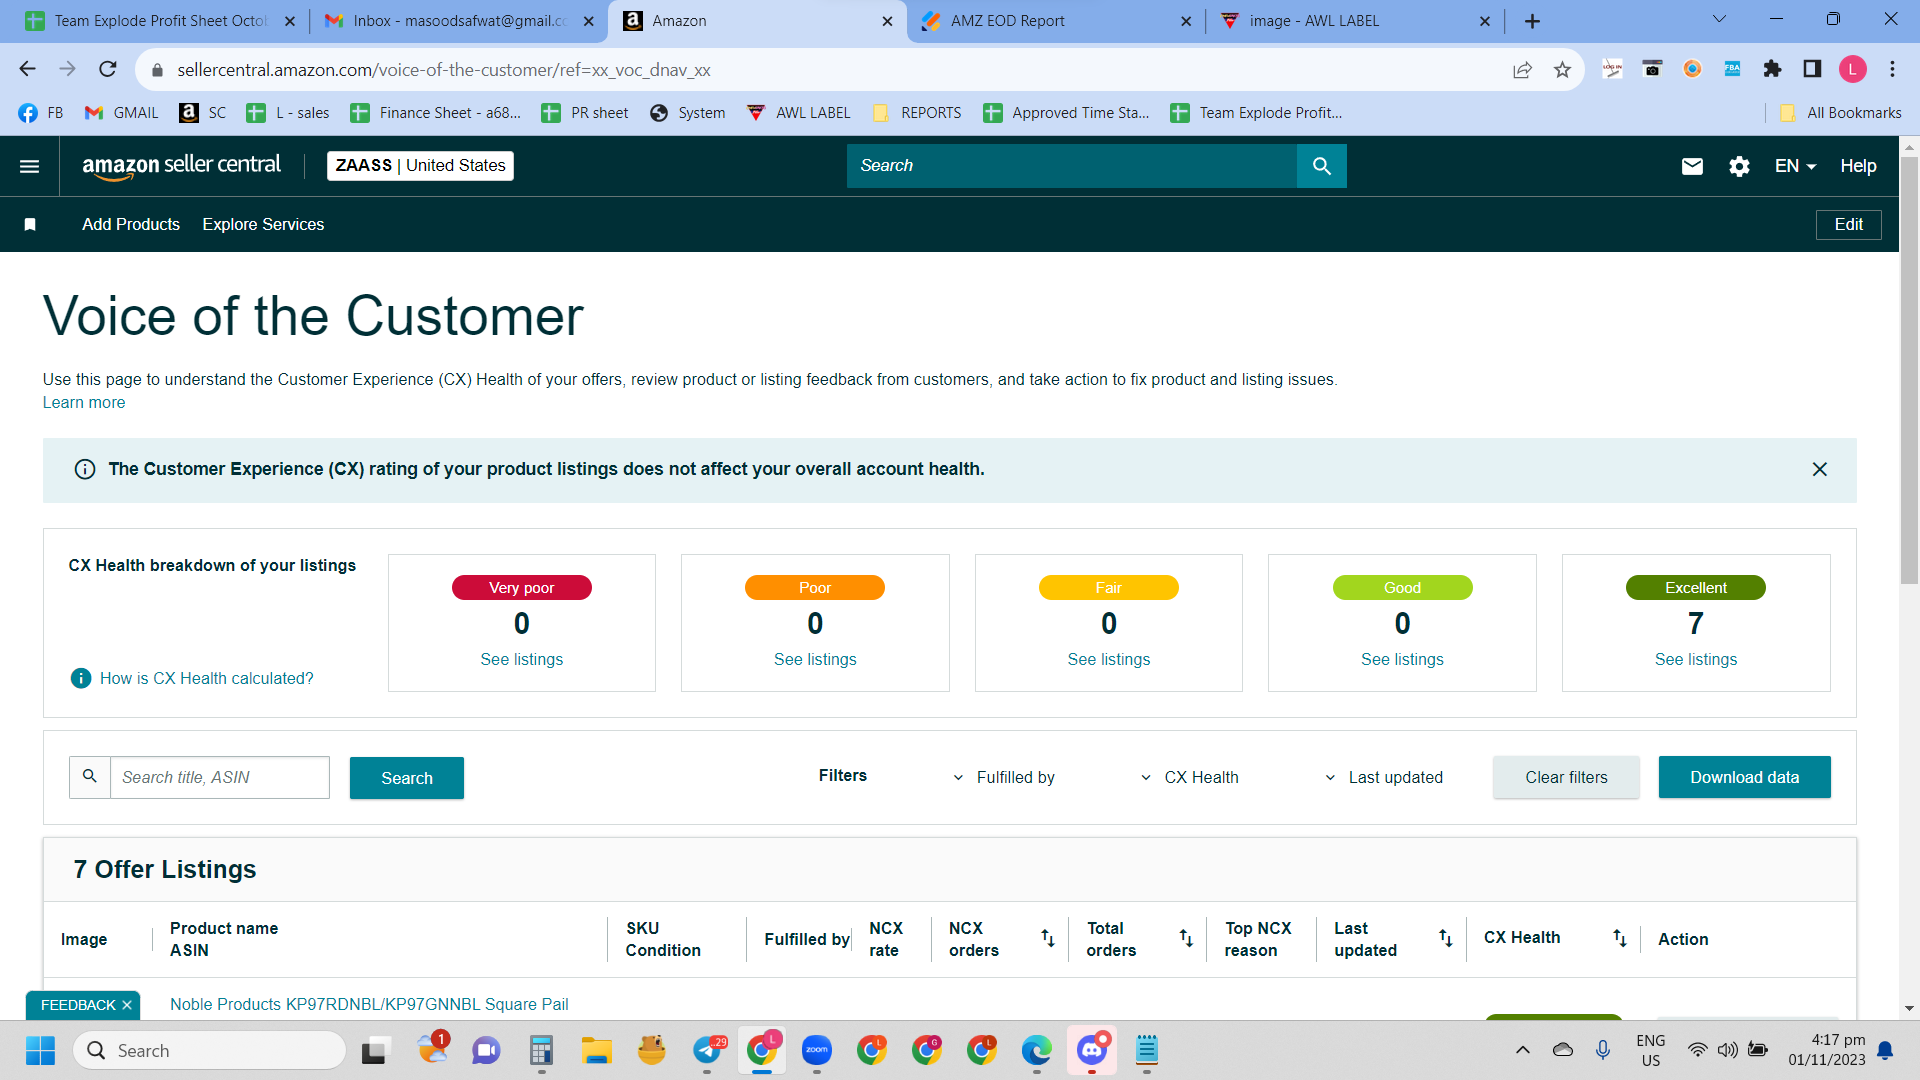The height and width of the screenshot is (1080, 1920).
Task: Sort by NCX orders column arrows
Action: click(x=1047, y=938)
